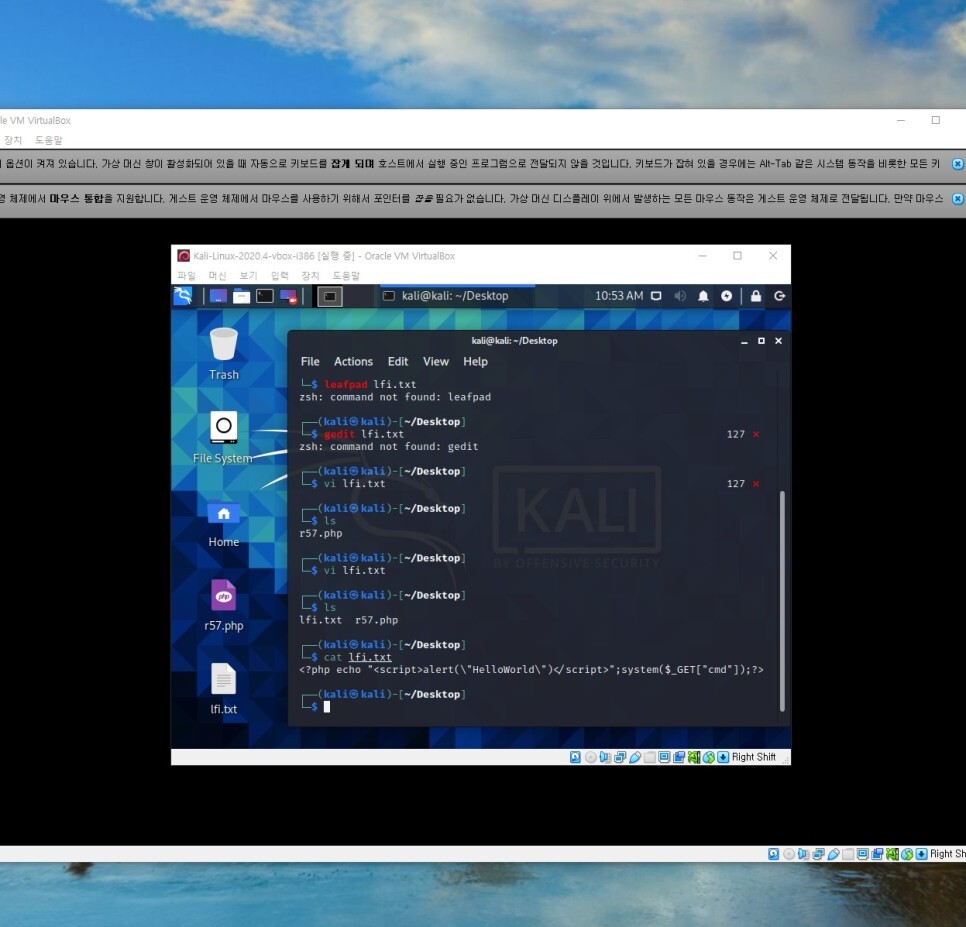This screenshot has width=966, height=927.
Task: Click network indicator in inner VirtualBox status bar
Action: 620,757
